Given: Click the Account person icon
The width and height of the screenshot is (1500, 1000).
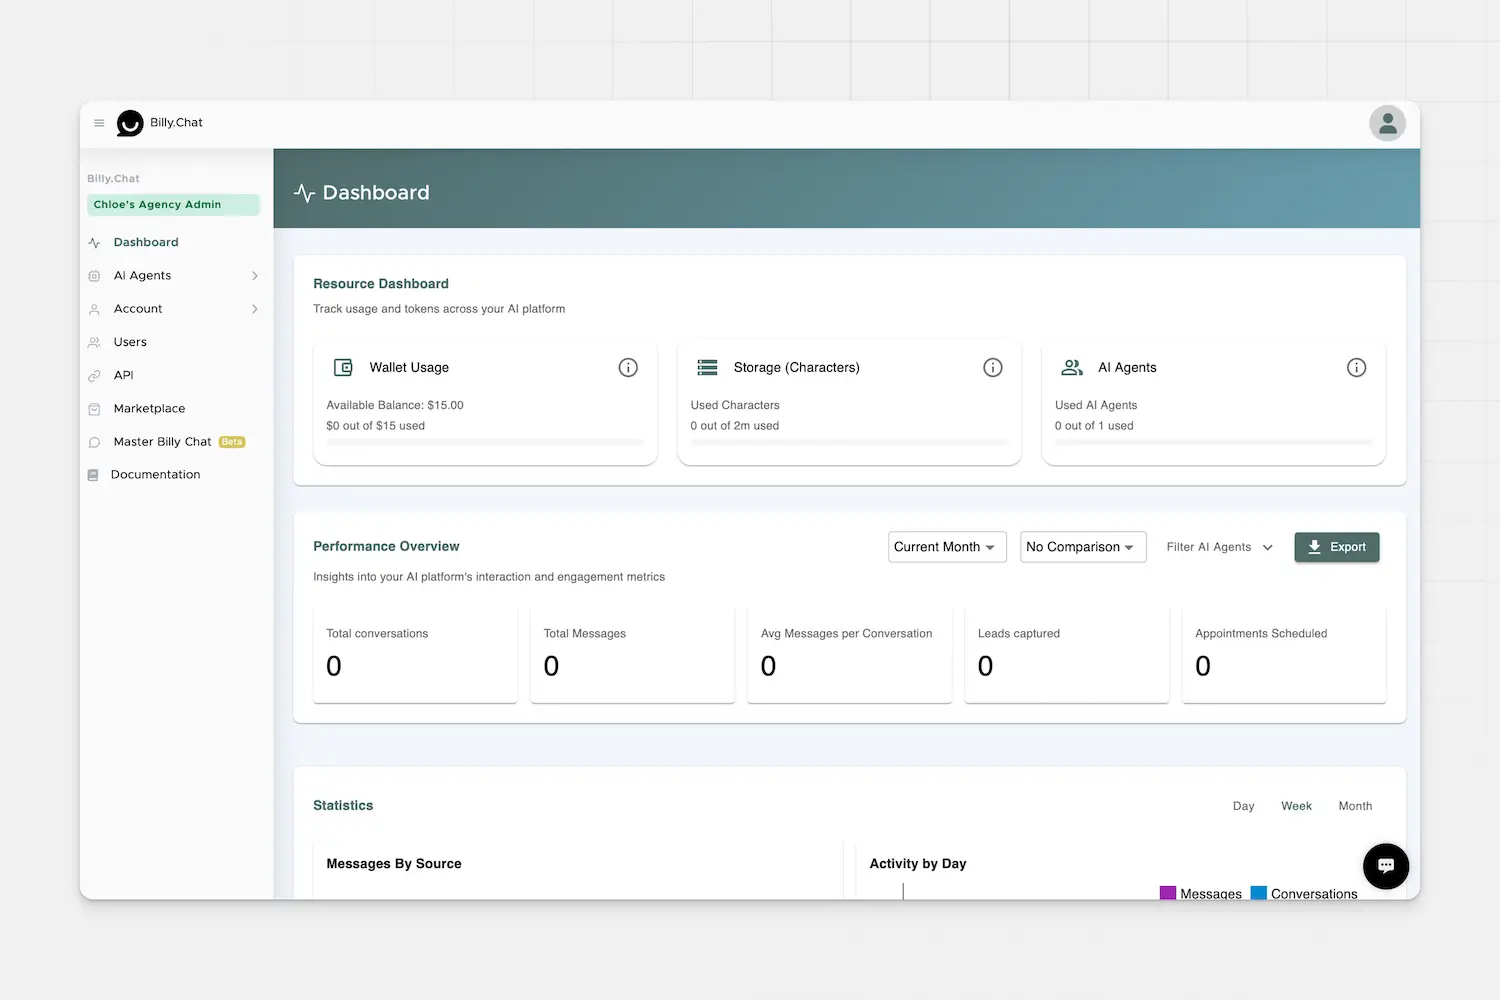Looking at the screenshot, I should 94,309.
